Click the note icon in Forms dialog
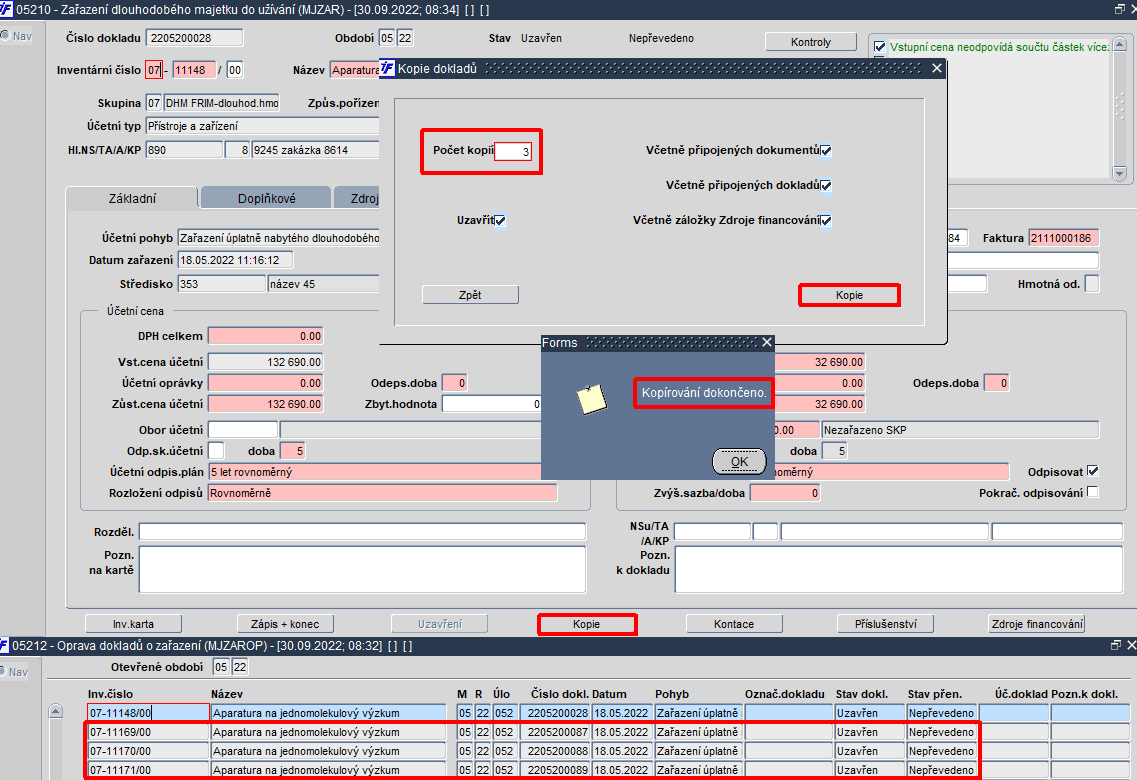This screenshot has width=1137, height=780. 592,399
